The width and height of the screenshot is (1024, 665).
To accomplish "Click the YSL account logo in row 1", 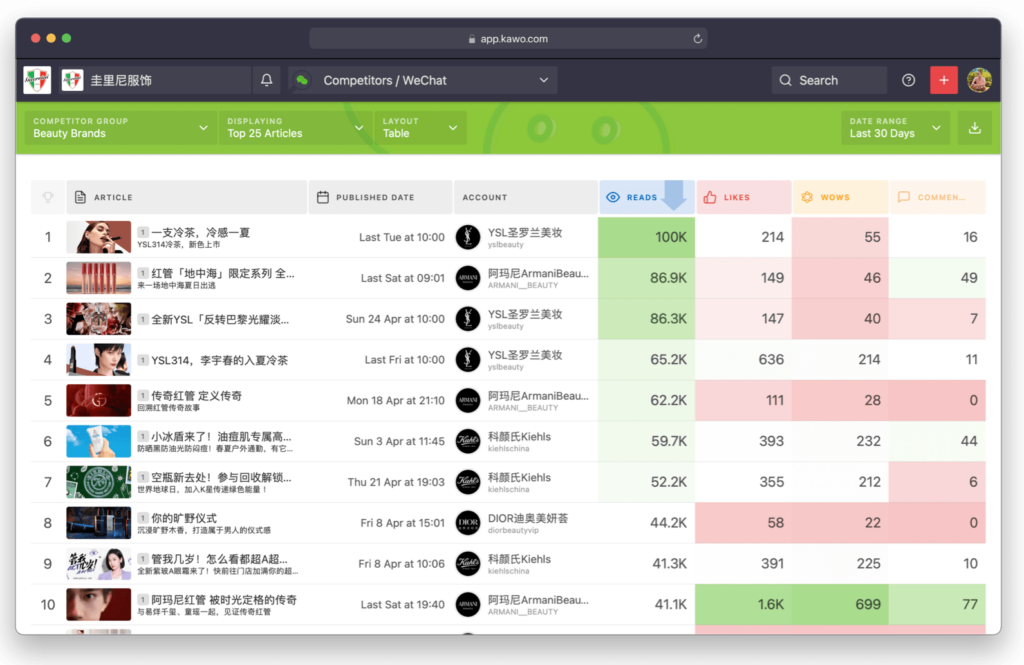I will coord(468,237).
